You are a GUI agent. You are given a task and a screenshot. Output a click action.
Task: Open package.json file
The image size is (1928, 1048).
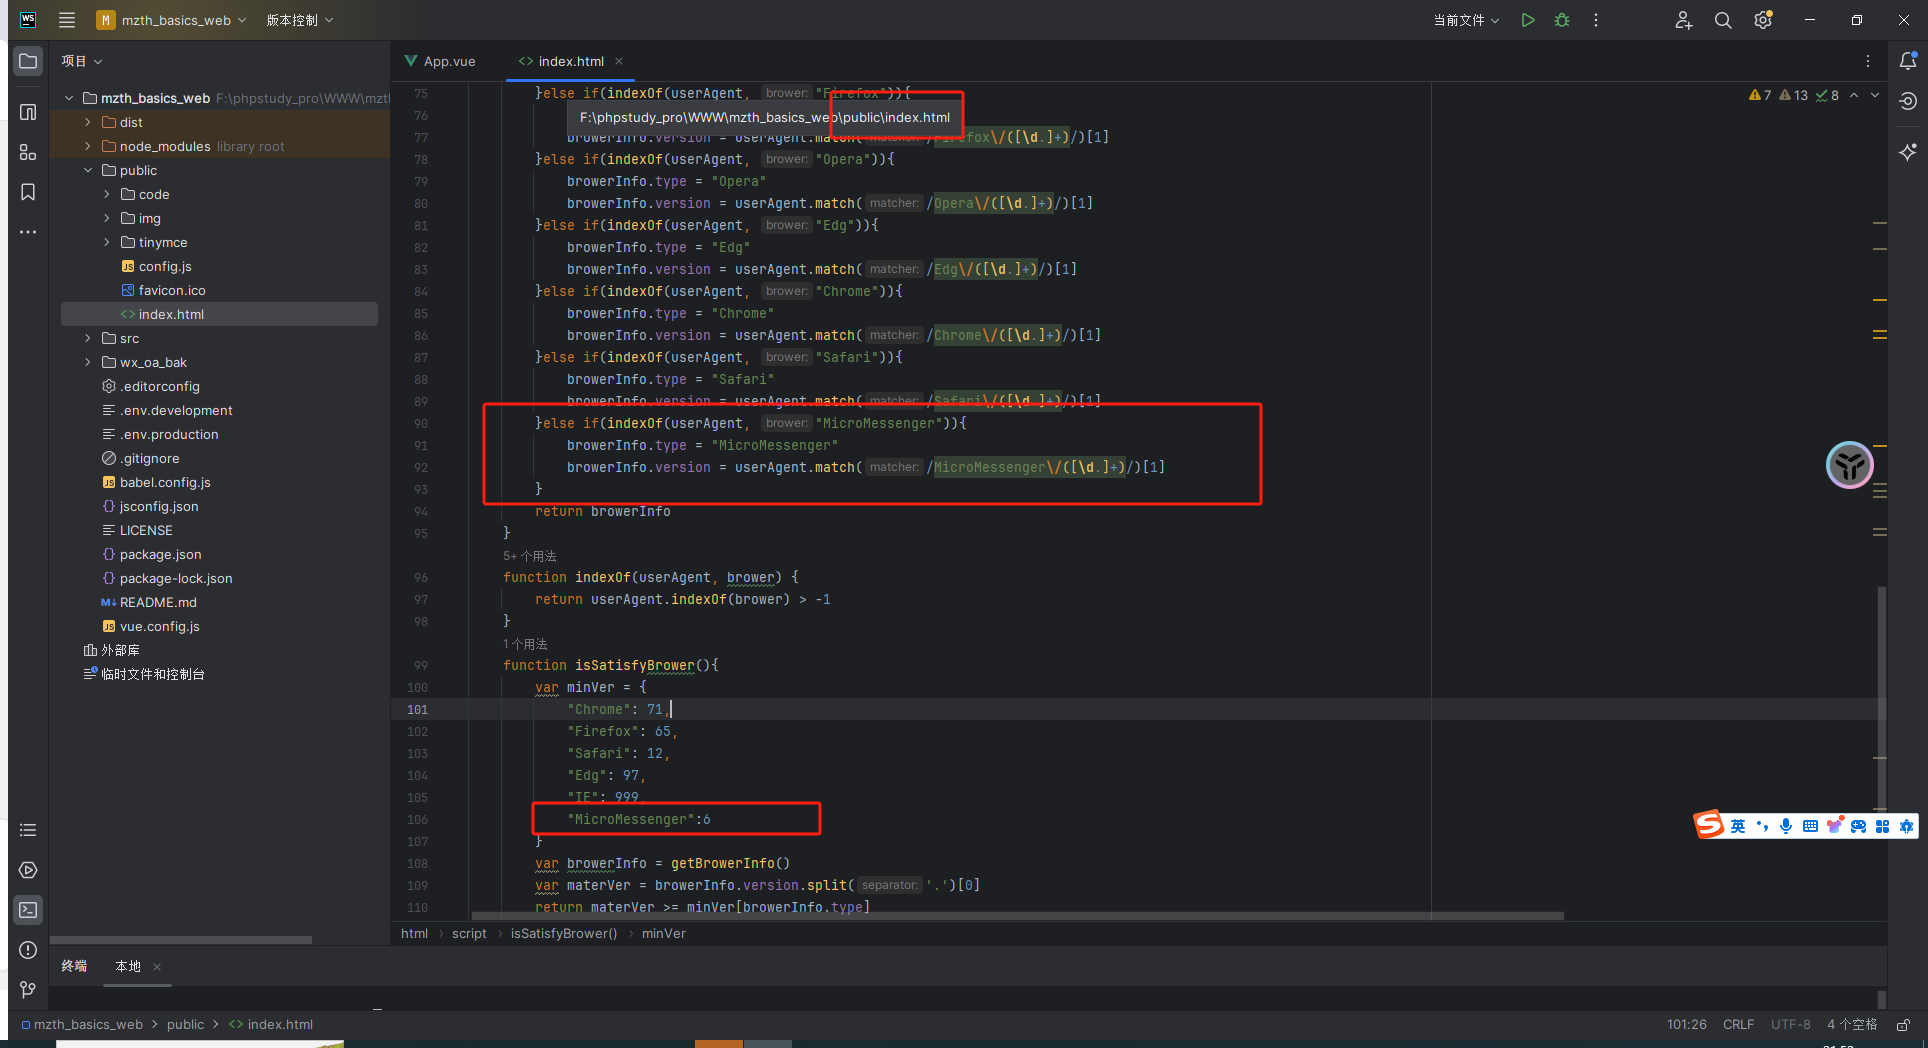click(x=151, y=554)
